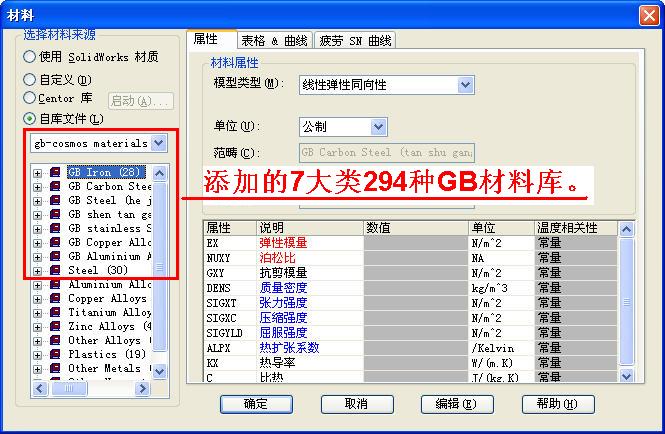This screenshot has width=665, height=434.
Task: Switch to the 属性 tab
Action: [x=212, y=39]
